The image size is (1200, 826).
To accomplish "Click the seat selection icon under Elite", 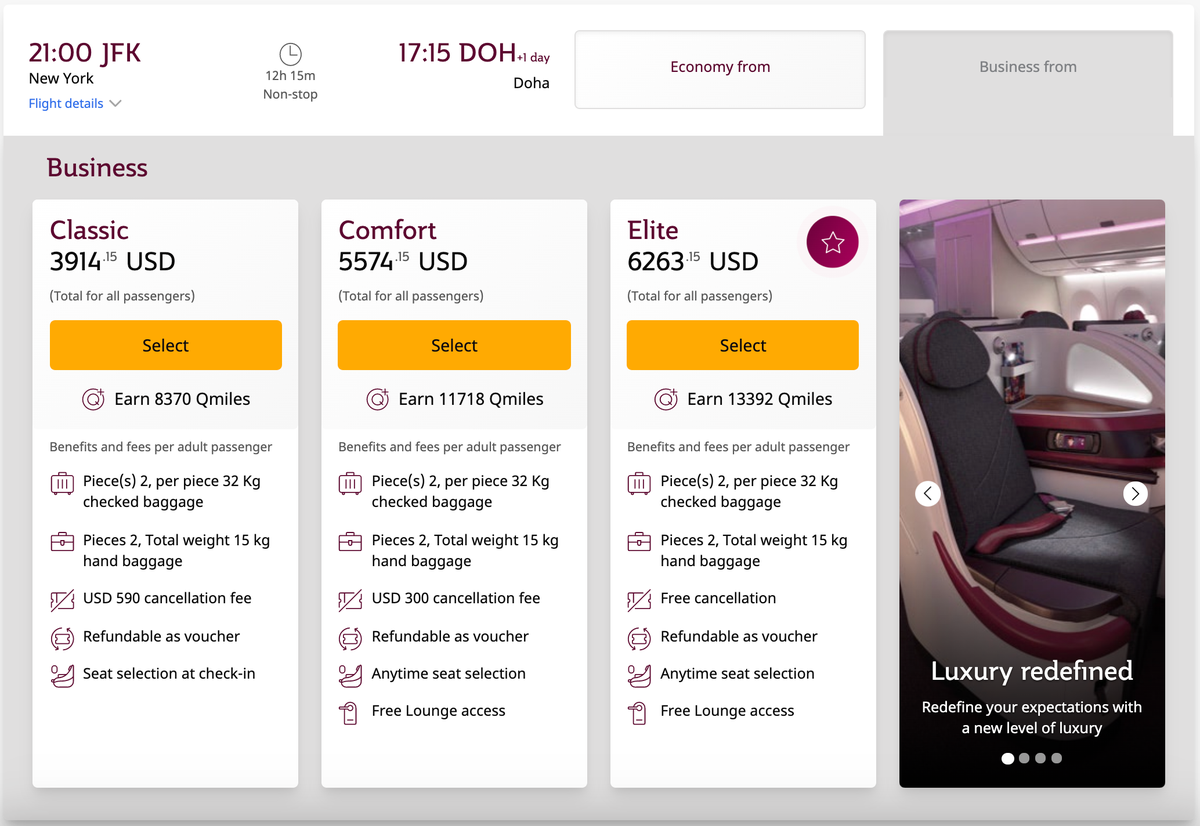I will point(638,673).
